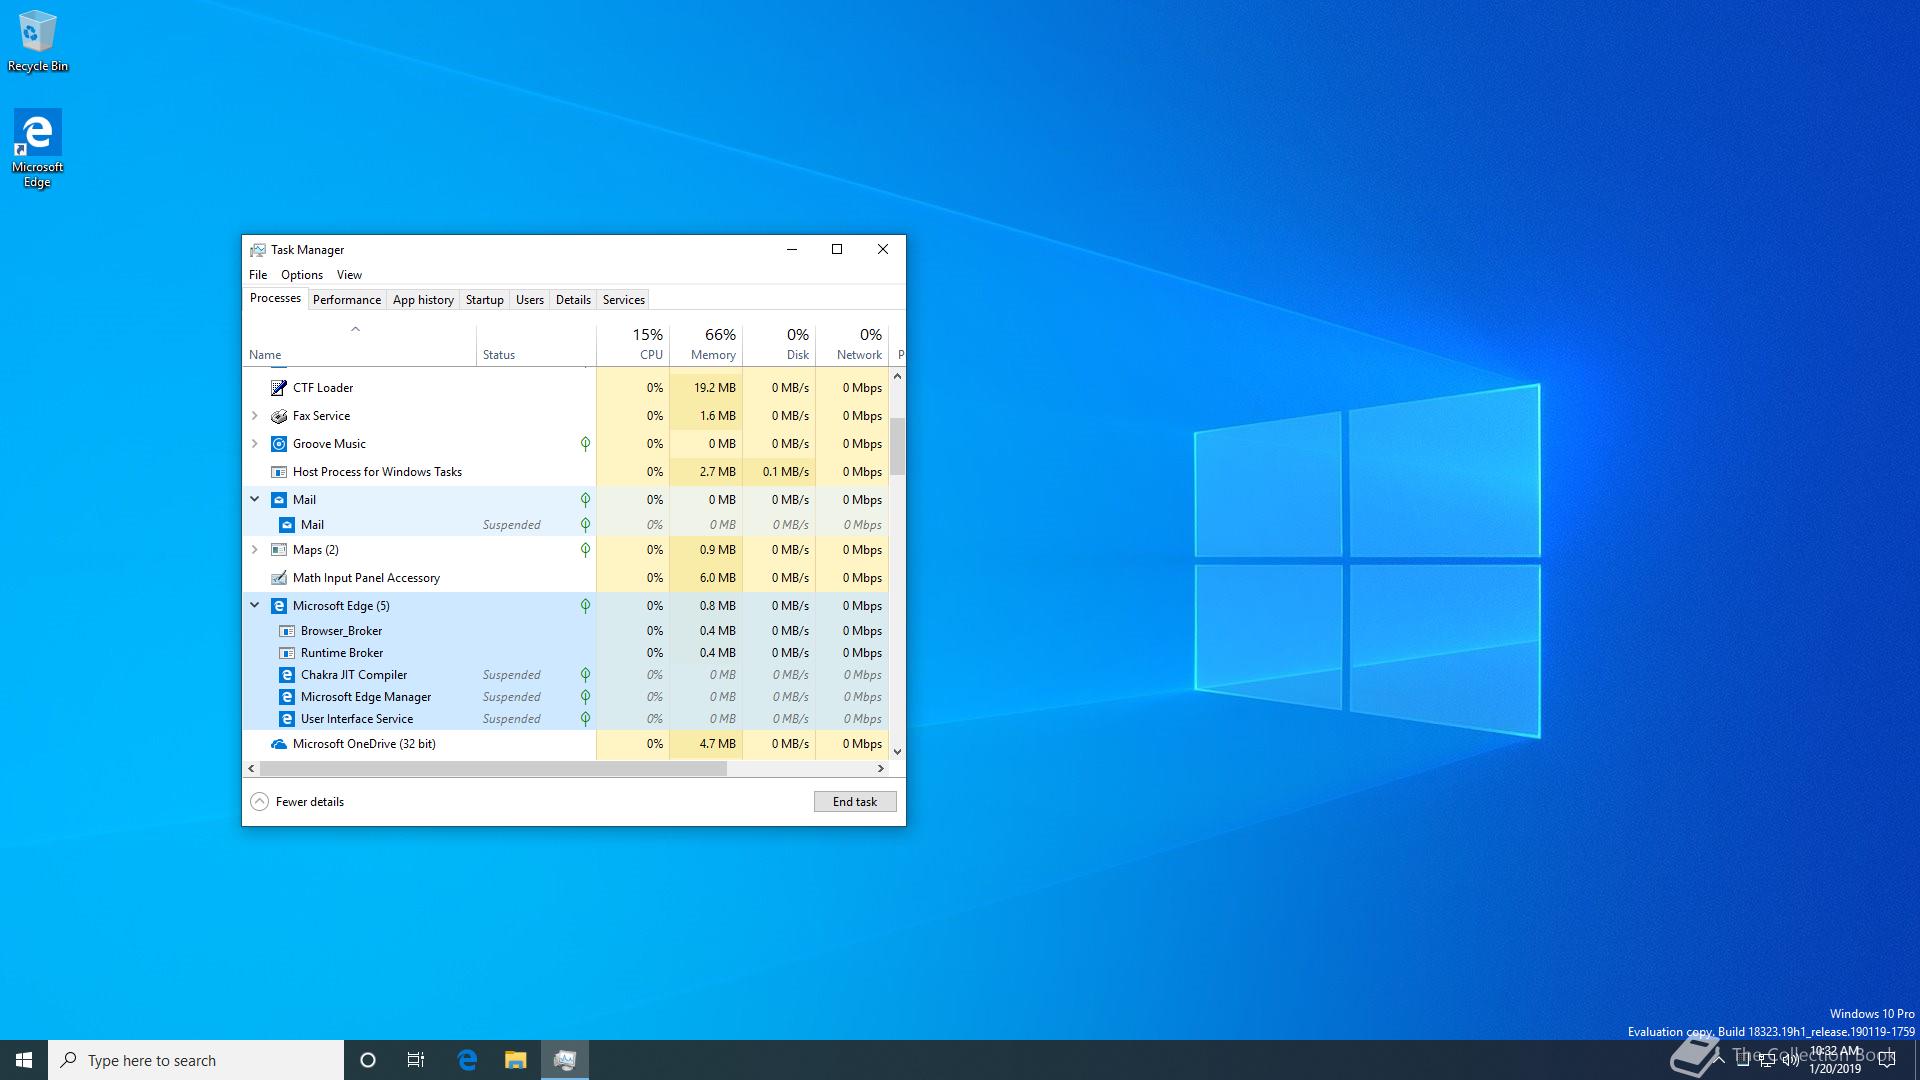The height and width of the screenshot is (1080, 1920).
Task: Click the leaf icon on Microsoft Edge (5) row
Action: (585, 606)
